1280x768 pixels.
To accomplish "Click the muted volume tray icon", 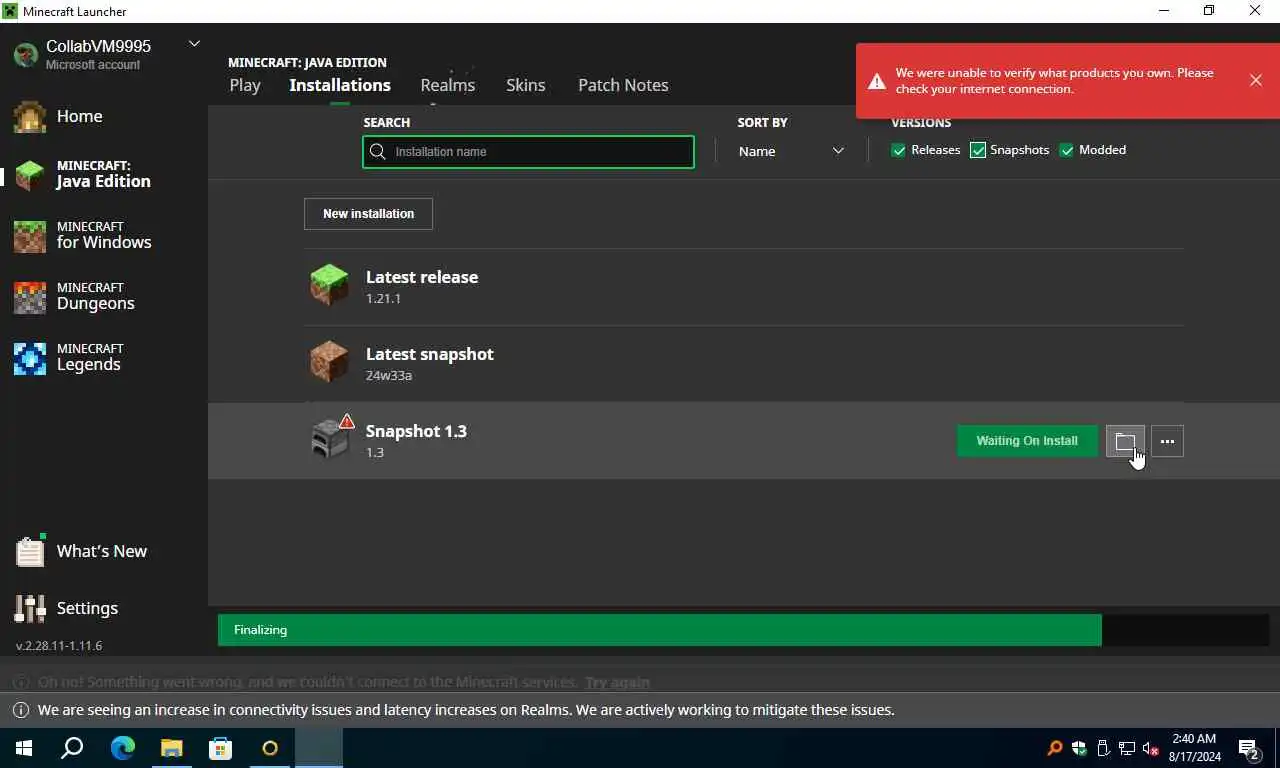I will pyautogui.click(x=1151, y=748).
